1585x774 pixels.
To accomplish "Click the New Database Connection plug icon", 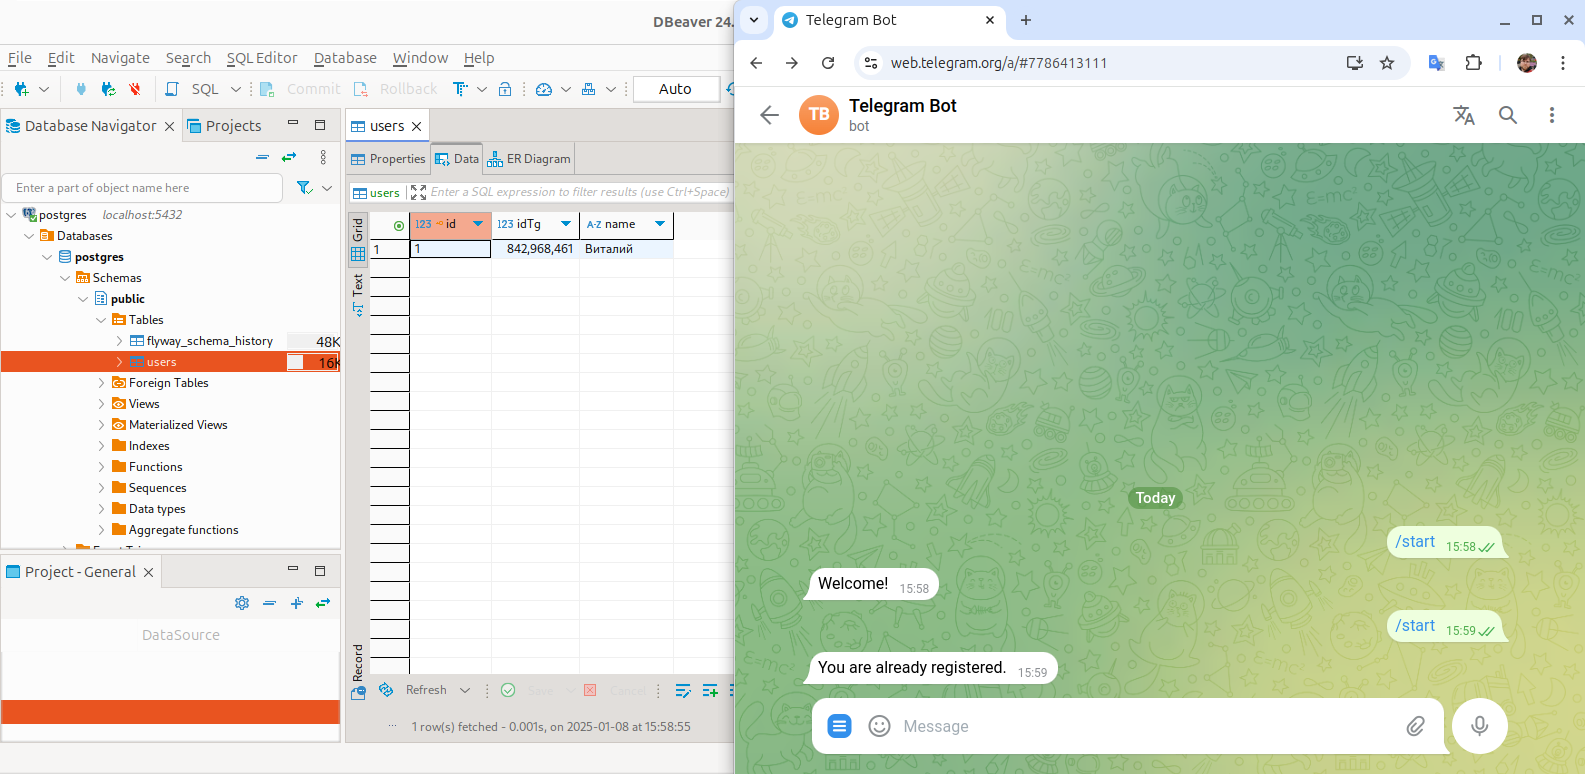I will click(x=21, y=89).
